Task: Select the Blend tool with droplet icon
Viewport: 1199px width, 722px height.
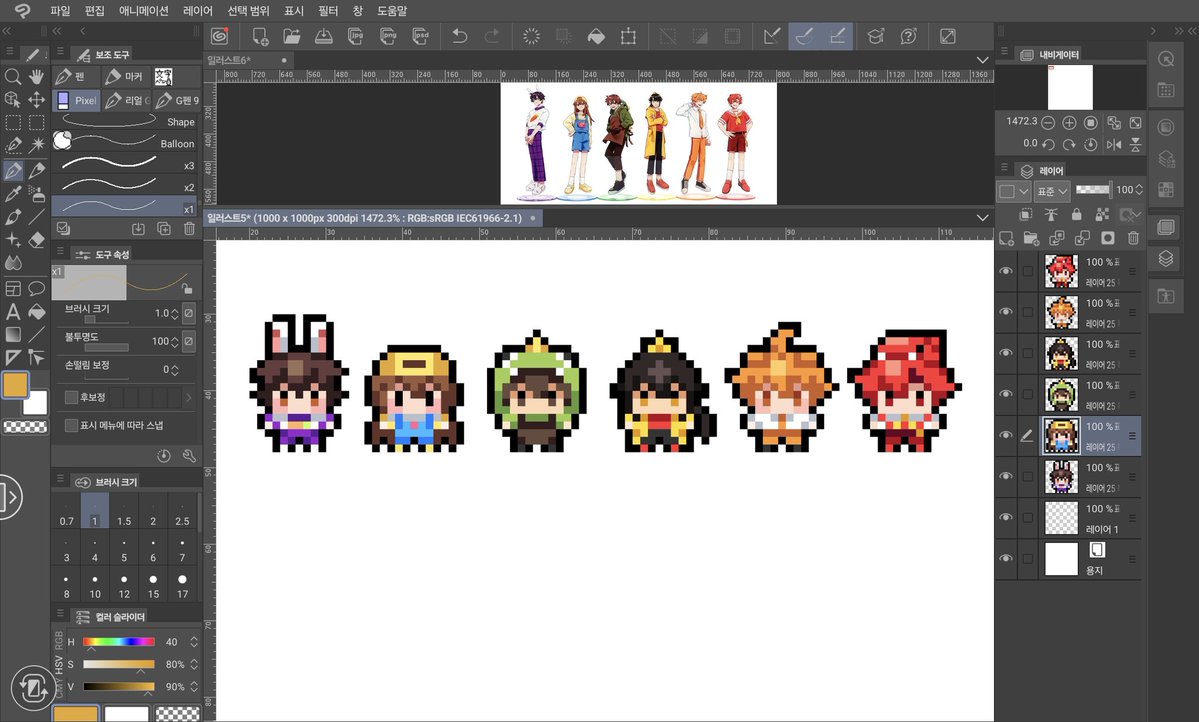Action: pos(12,263)
